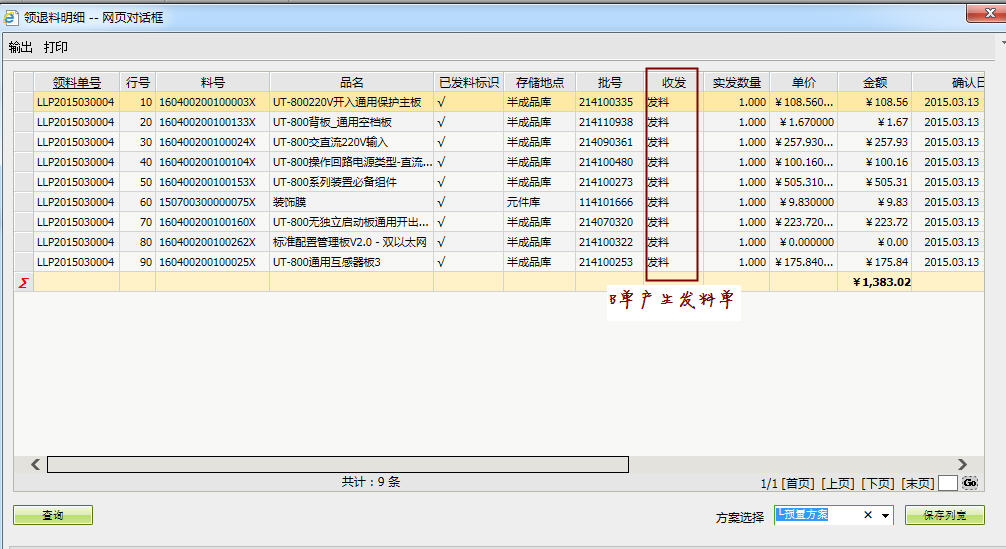Screen dimensions: 1006x549
Task: Toggle 已发料 checkmark for row 50
Action: tap(441, 182)
